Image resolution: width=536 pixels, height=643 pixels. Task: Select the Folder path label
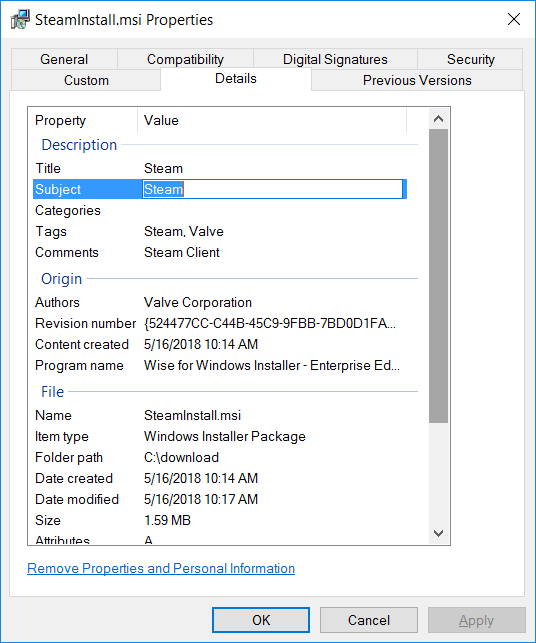tap(69, 457)
